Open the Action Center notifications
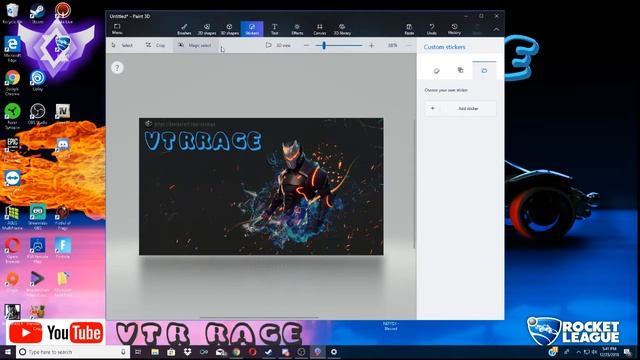Screen dimensions: 640x360 628,352
